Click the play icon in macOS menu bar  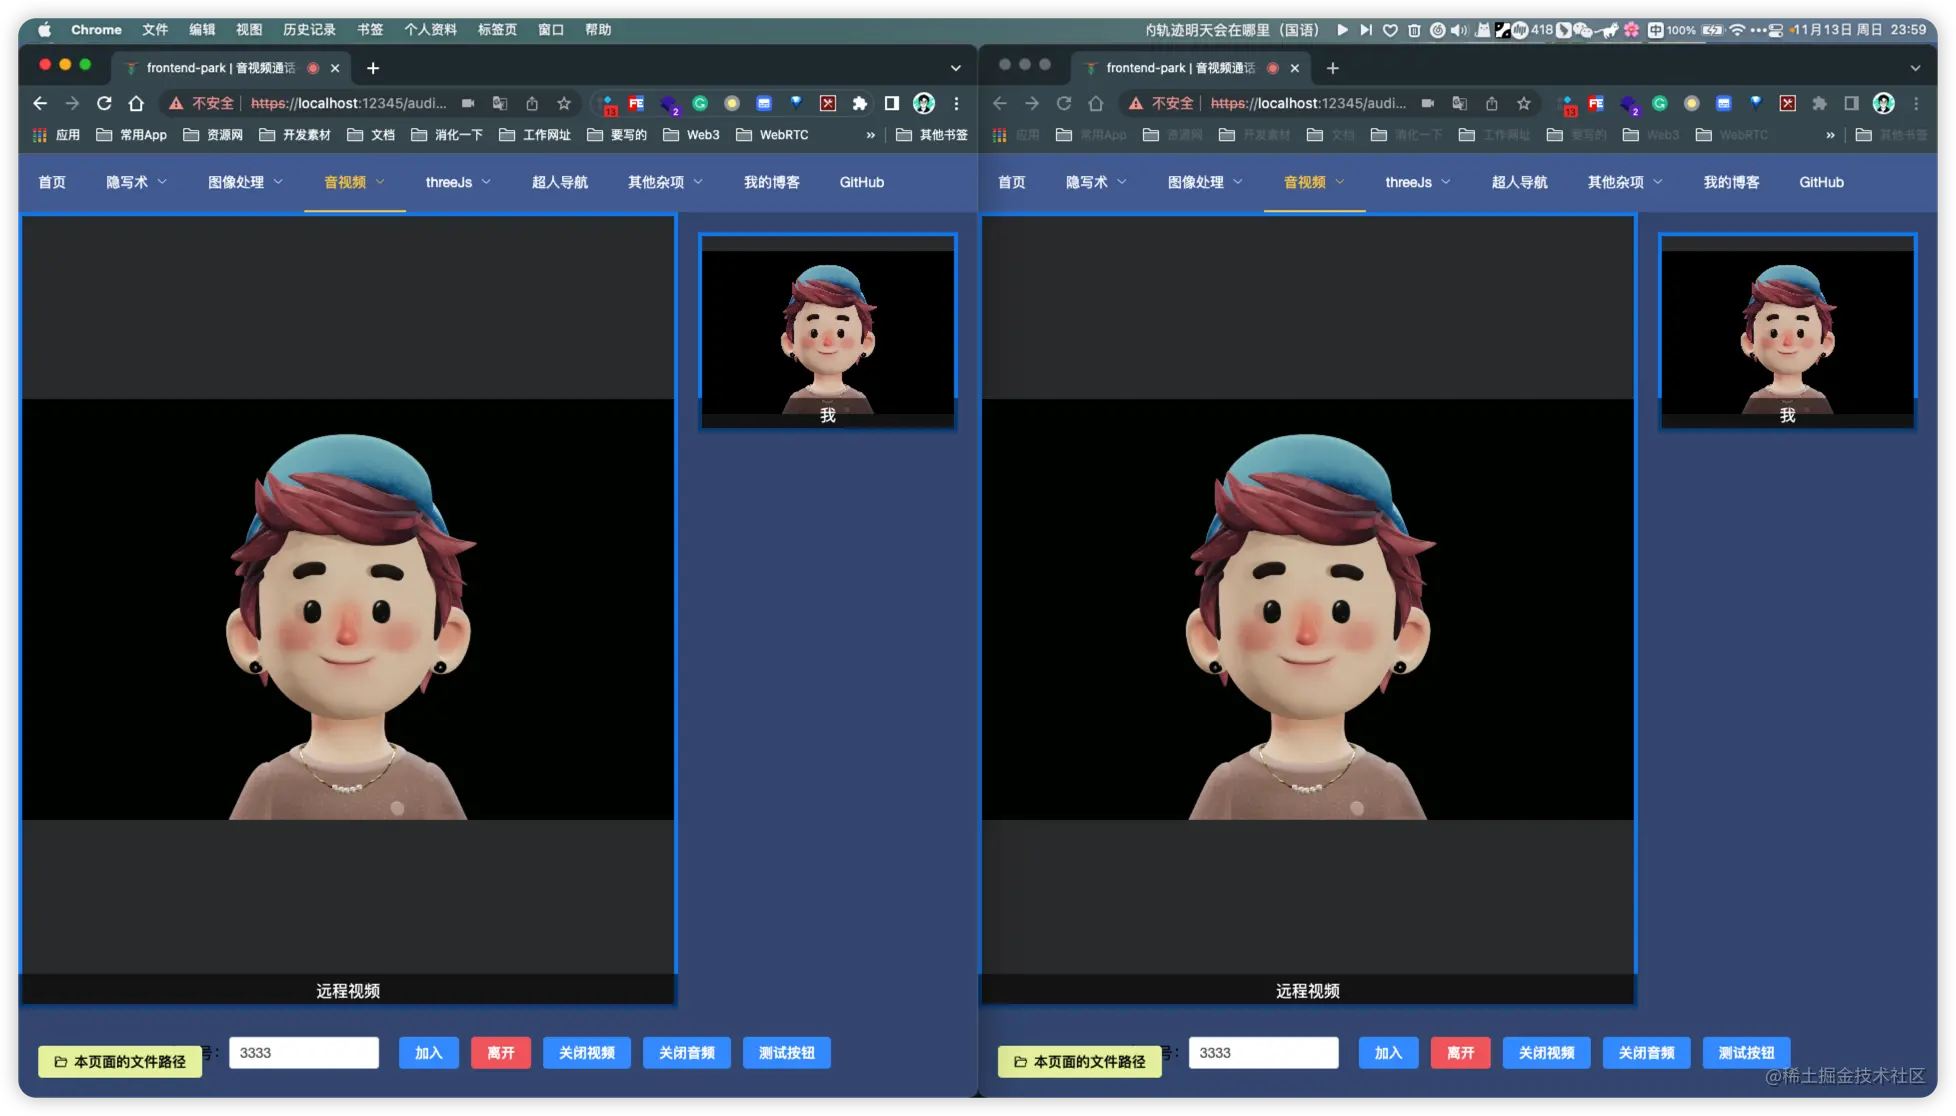click(1342, 30)
